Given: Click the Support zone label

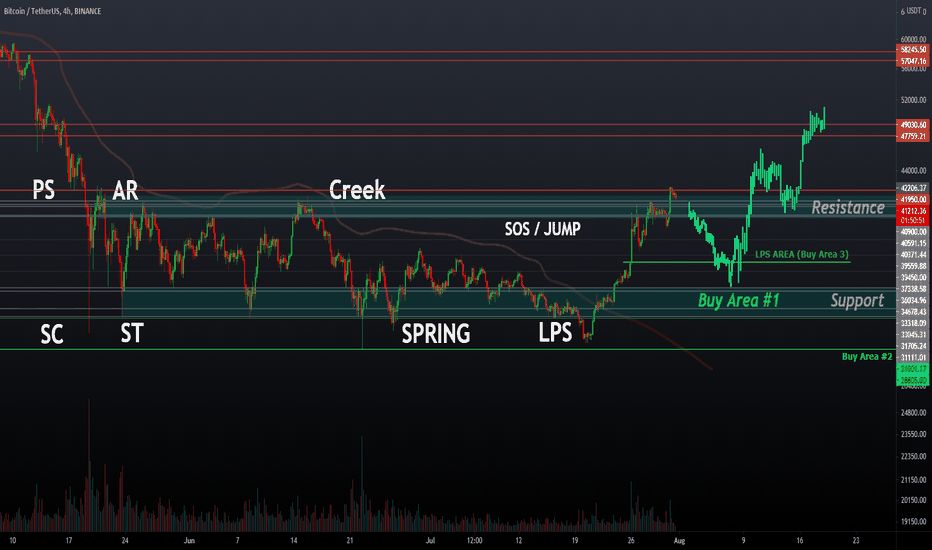Looking at the screenshot, I should click(x=857, y=301).
